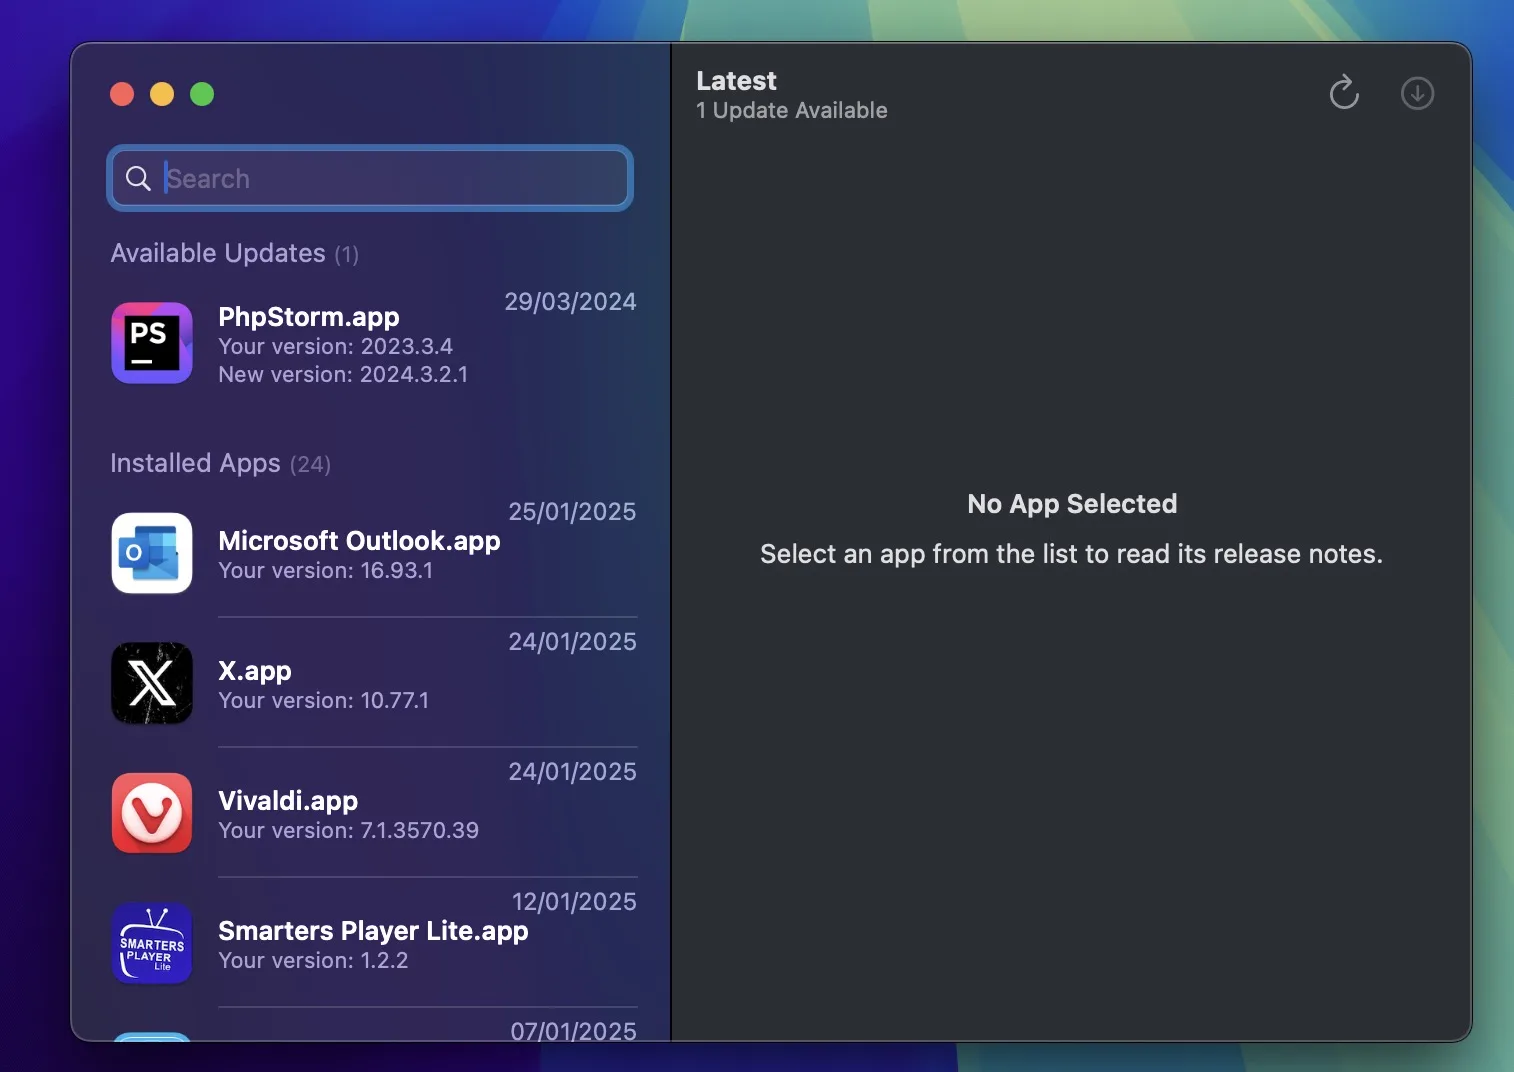Click the refresh updates icon
The image size is (1514, 1072).
1344,93
